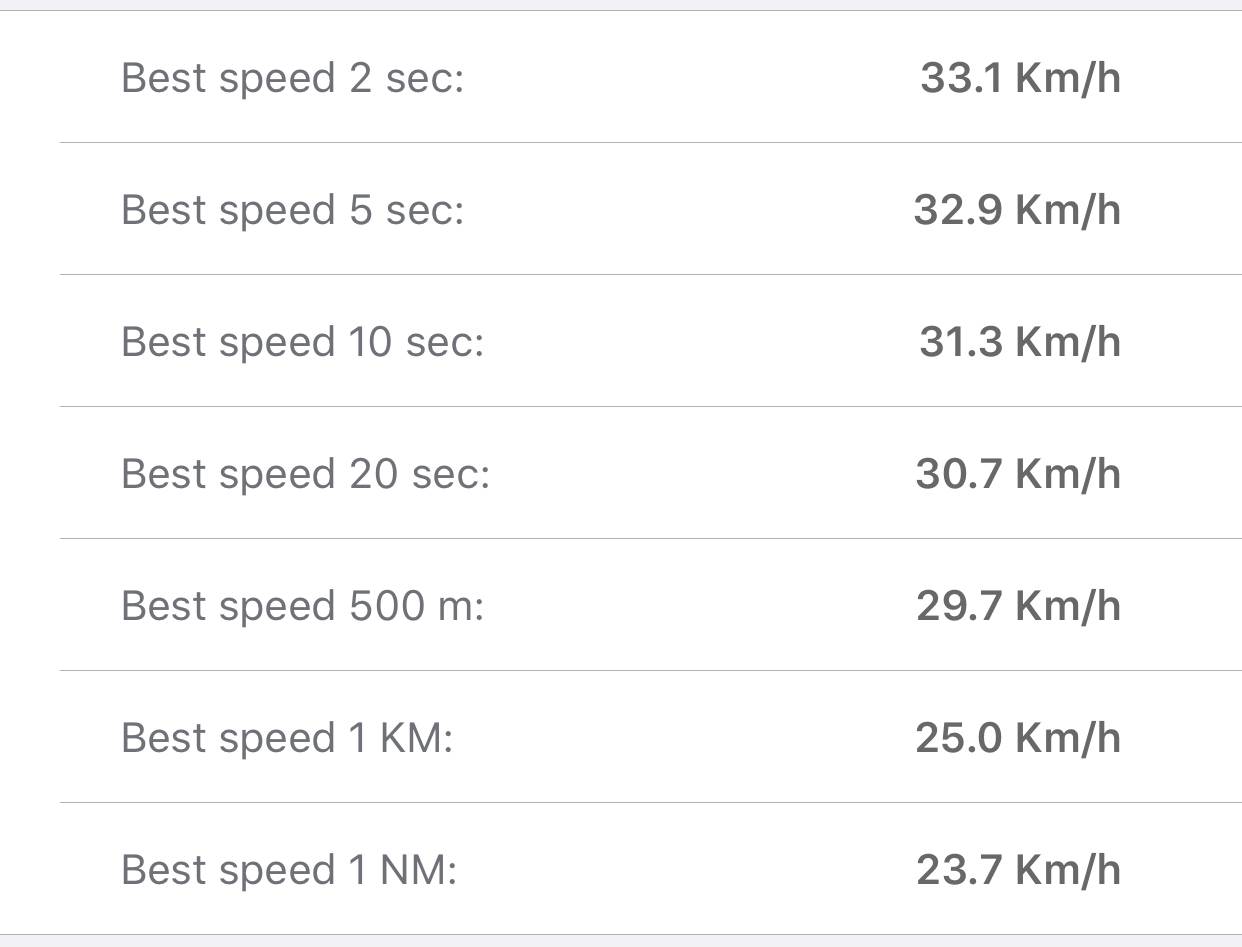Tap the Best speed 5 sec label
The image size is (1242, 947).
coord(292,210)
